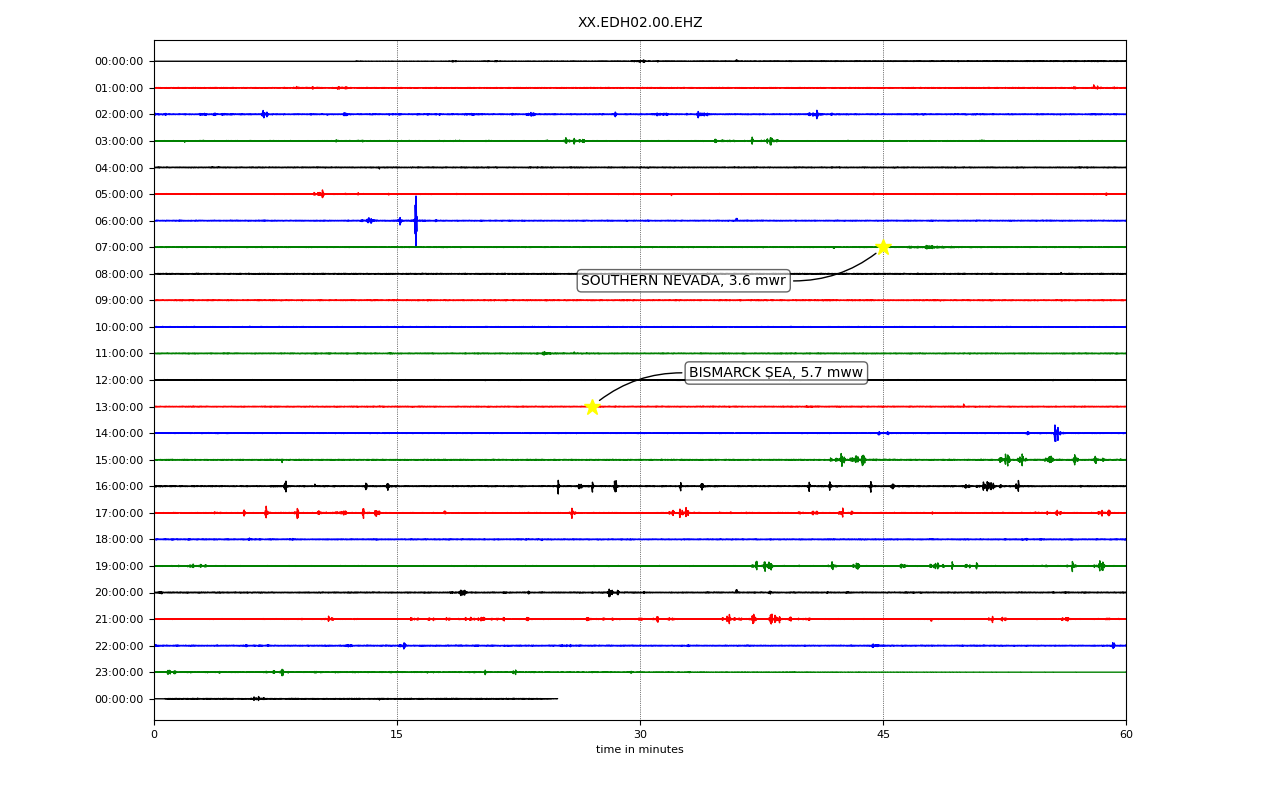Viewport: 1280px width, 800px height.
Task: Click the Southern Nevada earthquake star marker
Action: [883, 247]
